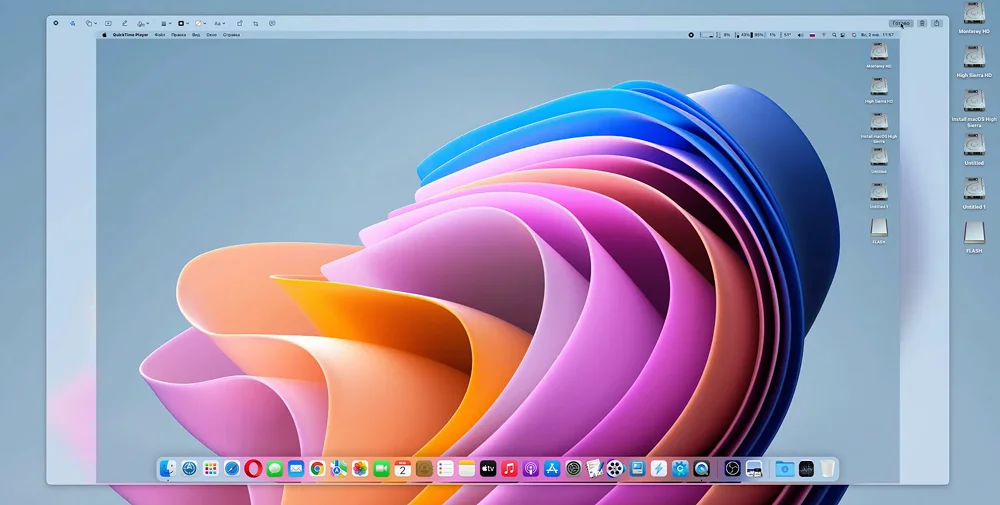Open the Правка menu in previewed screenshot
1000x505 pixels.
(x=179, y=35)
